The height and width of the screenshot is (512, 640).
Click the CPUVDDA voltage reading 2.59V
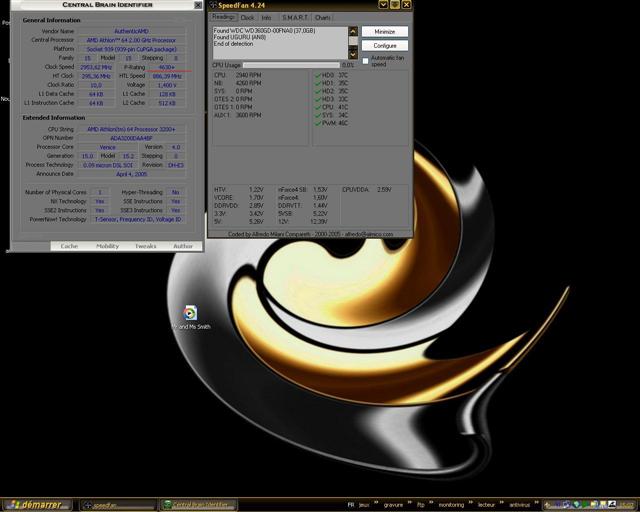click(x=384, y=190)
